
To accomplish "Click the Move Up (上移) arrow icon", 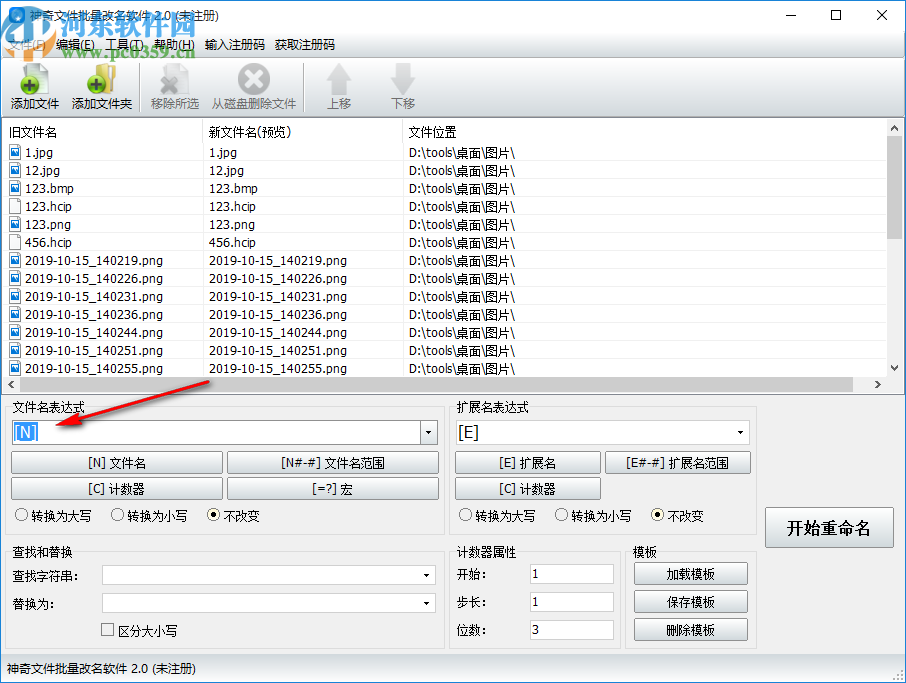I will click(x=339, y=79).
